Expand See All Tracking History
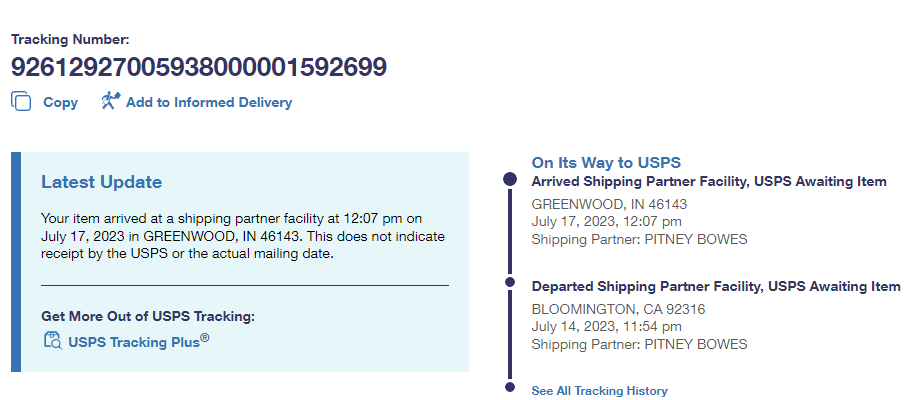 coord(599,391)
